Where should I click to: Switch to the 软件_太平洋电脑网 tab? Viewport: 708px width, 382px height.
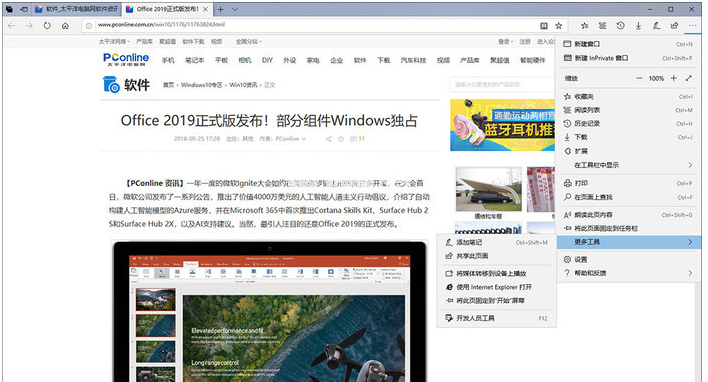77,9
